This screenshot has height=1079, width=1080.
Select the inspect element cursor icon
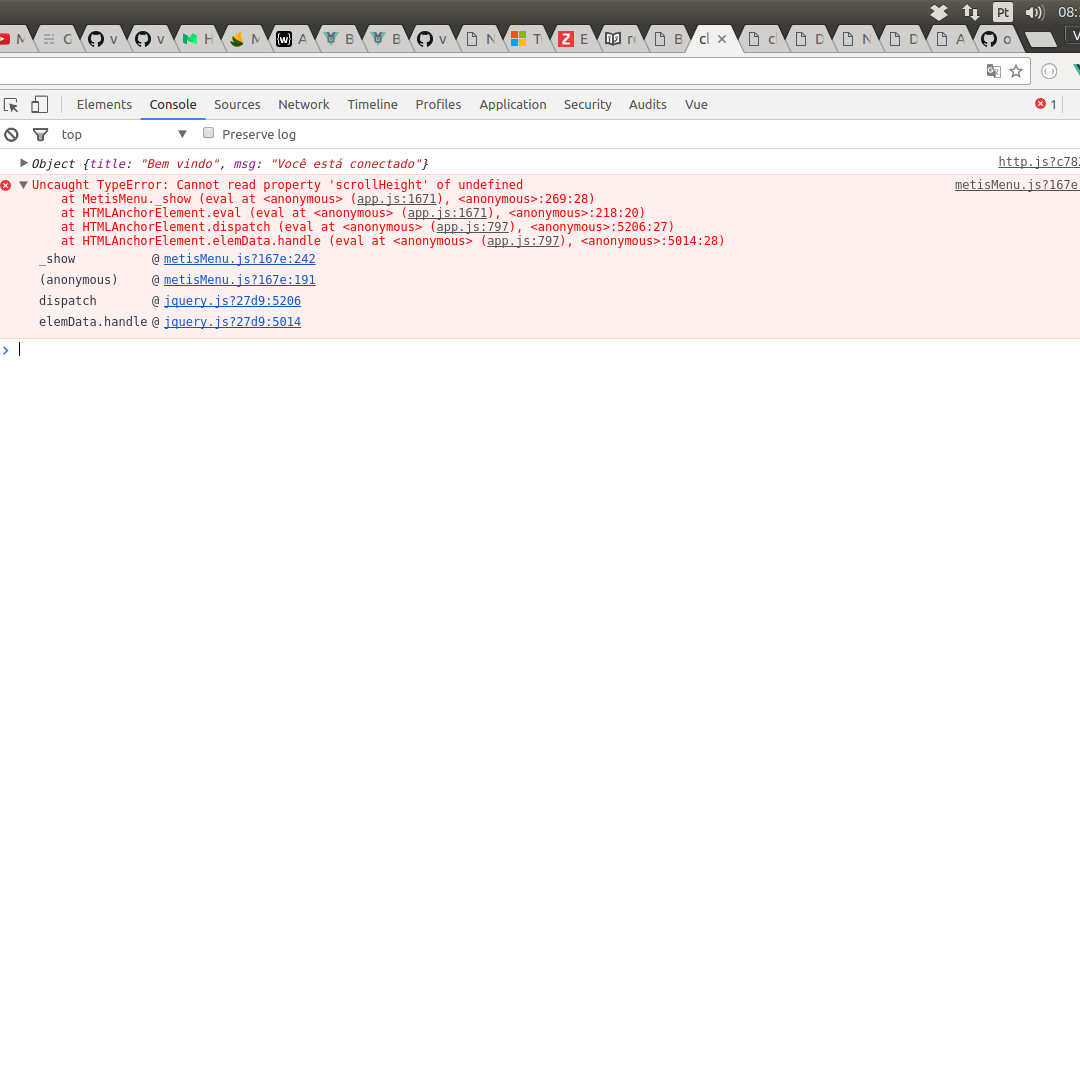pos(11,104)
